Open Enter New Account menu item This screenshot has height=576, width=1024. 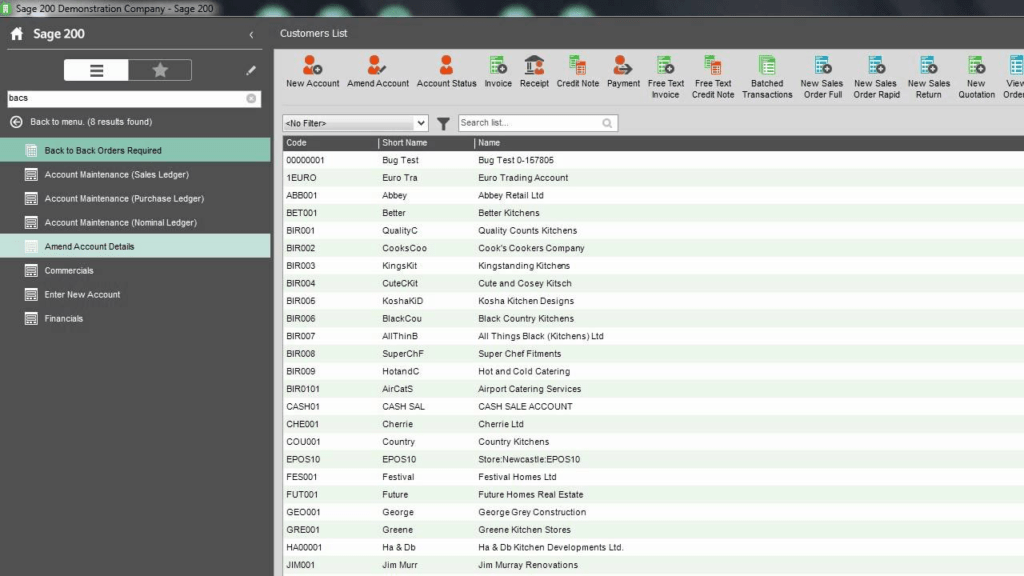[x=135, y=295]
